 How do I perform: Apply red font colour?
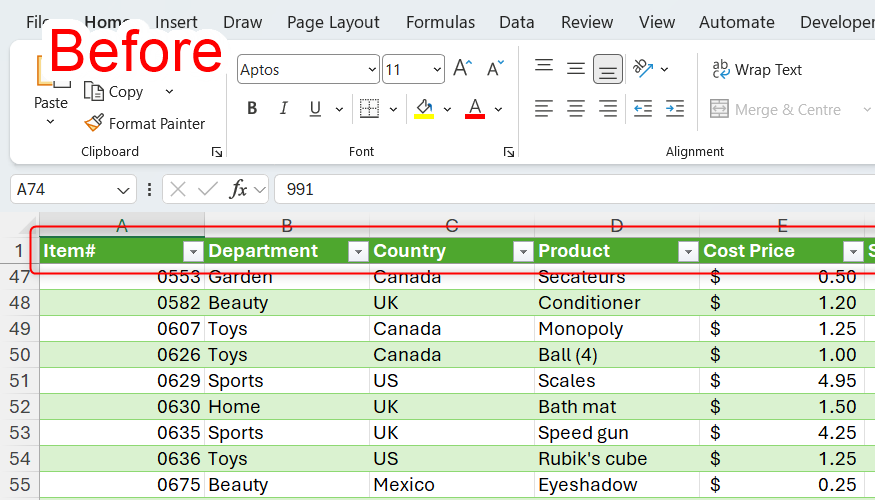[x=475, y=109]
